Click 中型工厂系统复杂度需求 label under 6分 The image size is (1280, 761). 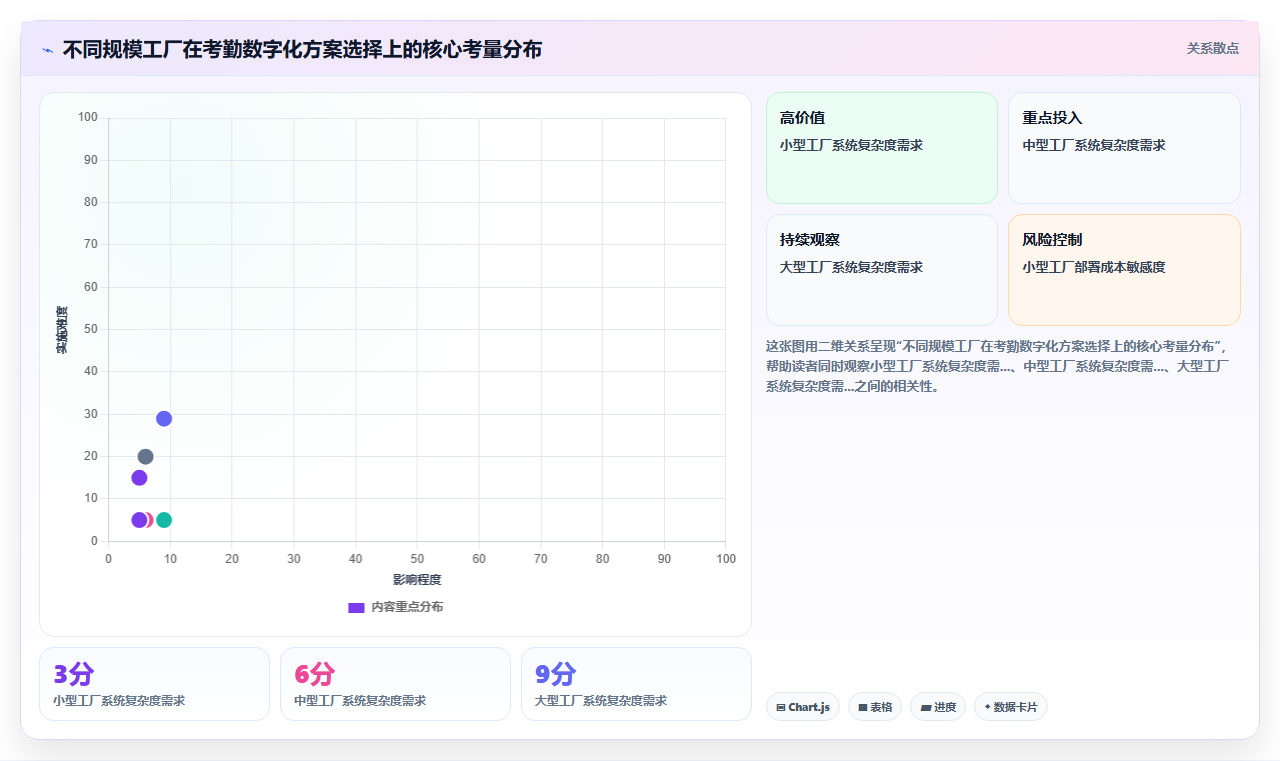[x=360, y=701]
